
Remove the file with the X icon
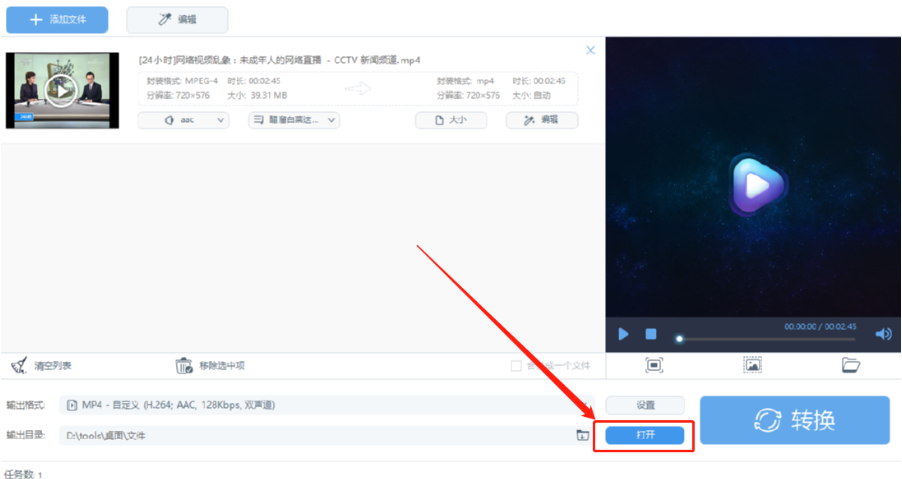[x=590, y=51]
